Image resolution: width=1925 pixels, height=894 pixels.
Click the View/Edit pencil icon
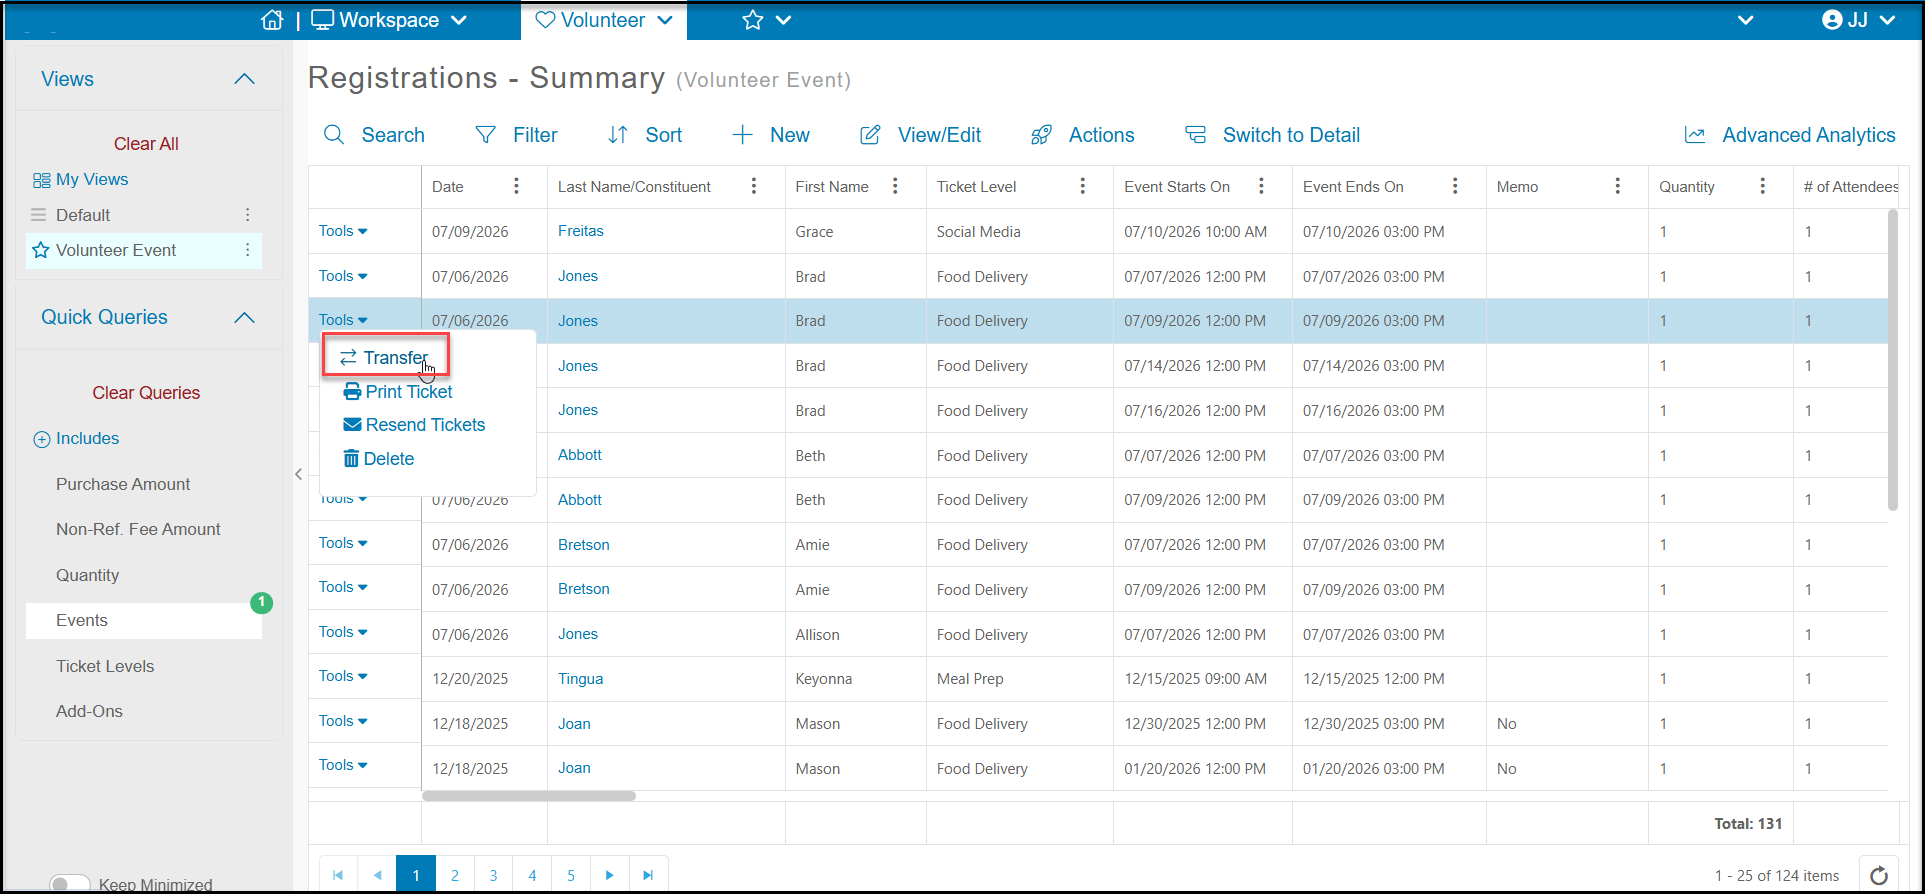[x=871, y=135]
